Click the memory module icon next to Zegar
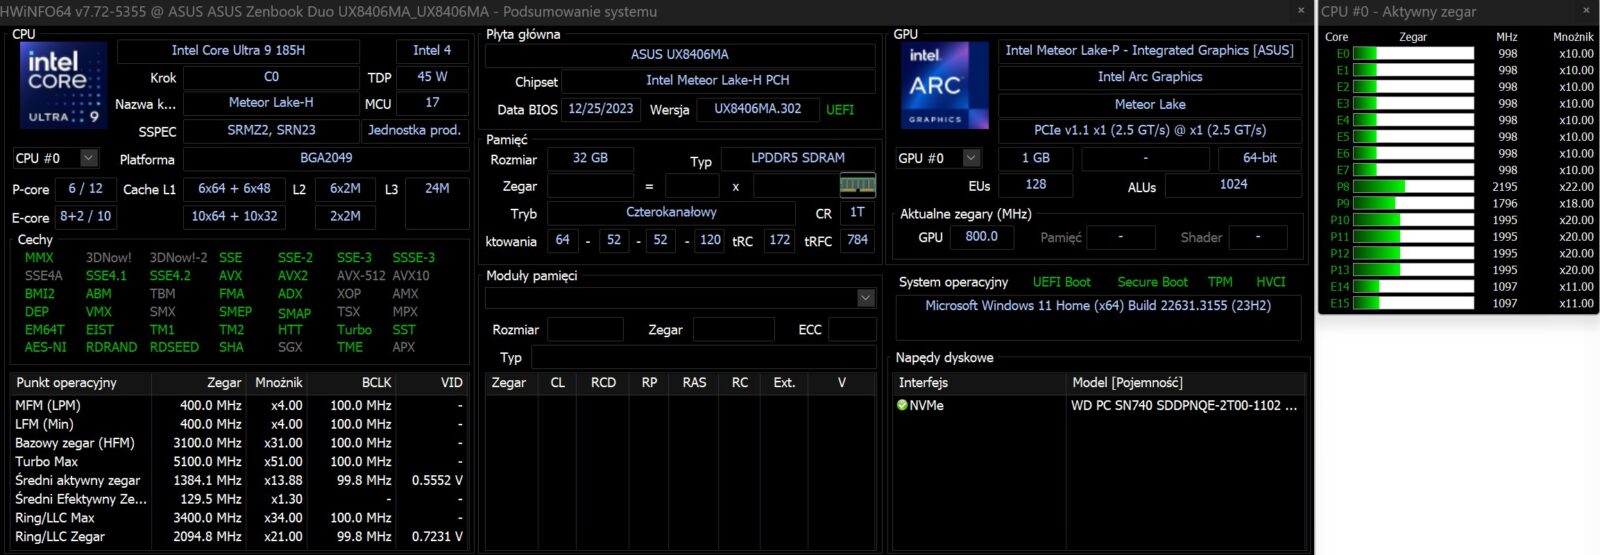 tap(857, 185)
